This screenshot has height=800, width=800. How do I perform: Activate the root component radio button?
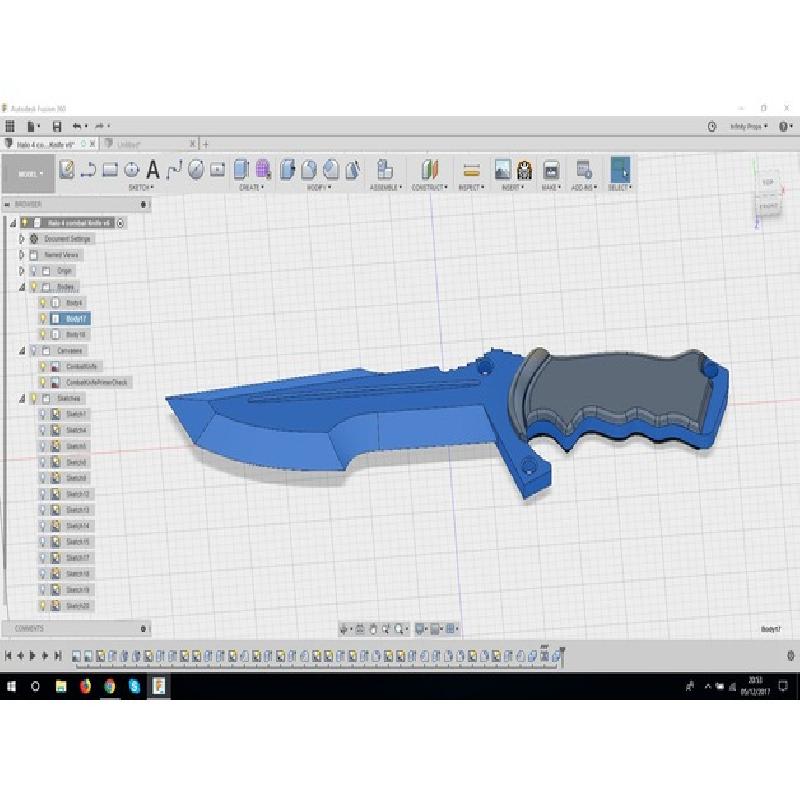click(120, 223)
